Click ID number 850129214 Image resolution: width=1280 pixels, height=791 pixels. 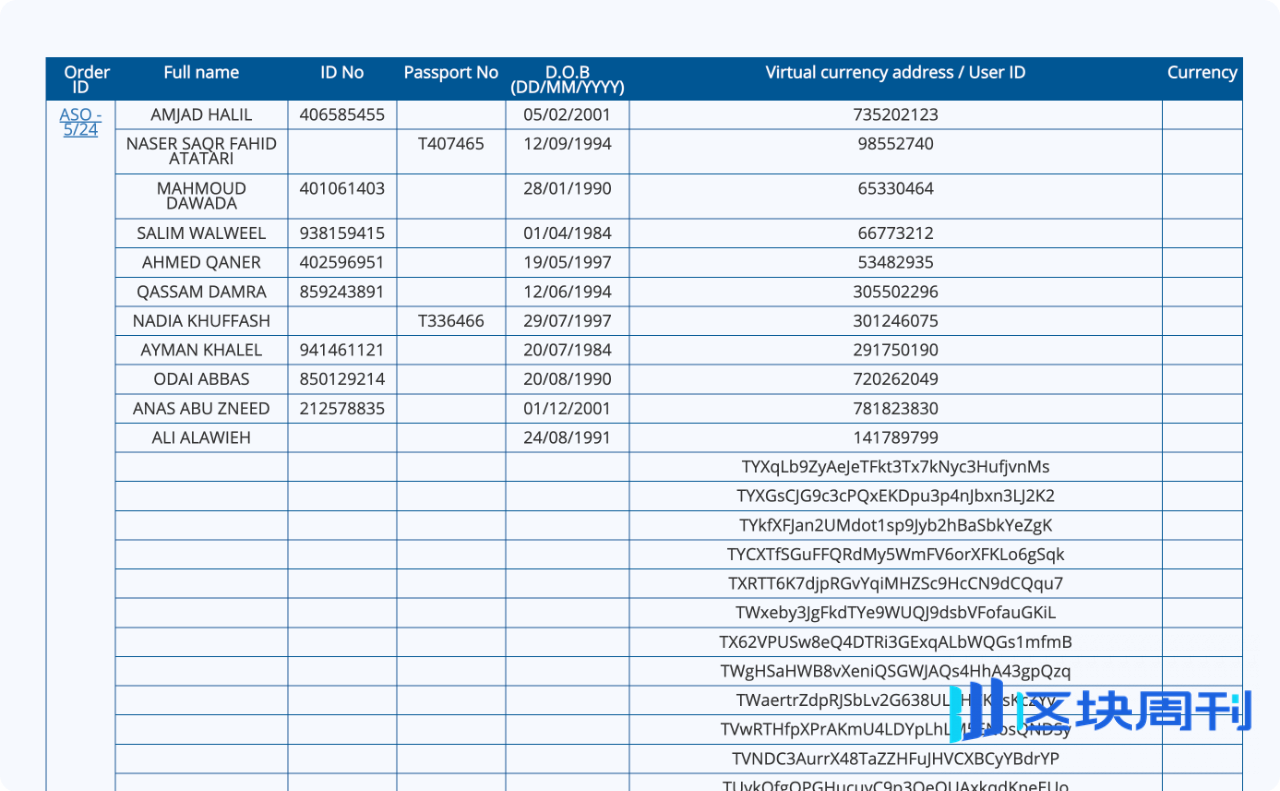point(342,379)
